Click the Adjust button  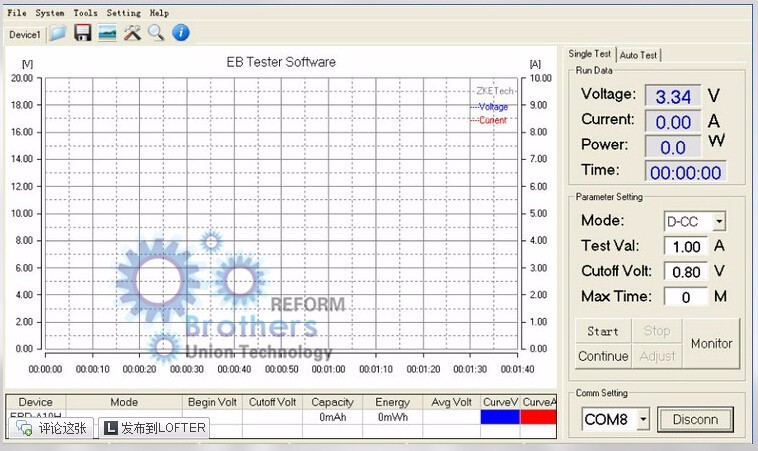657,356
